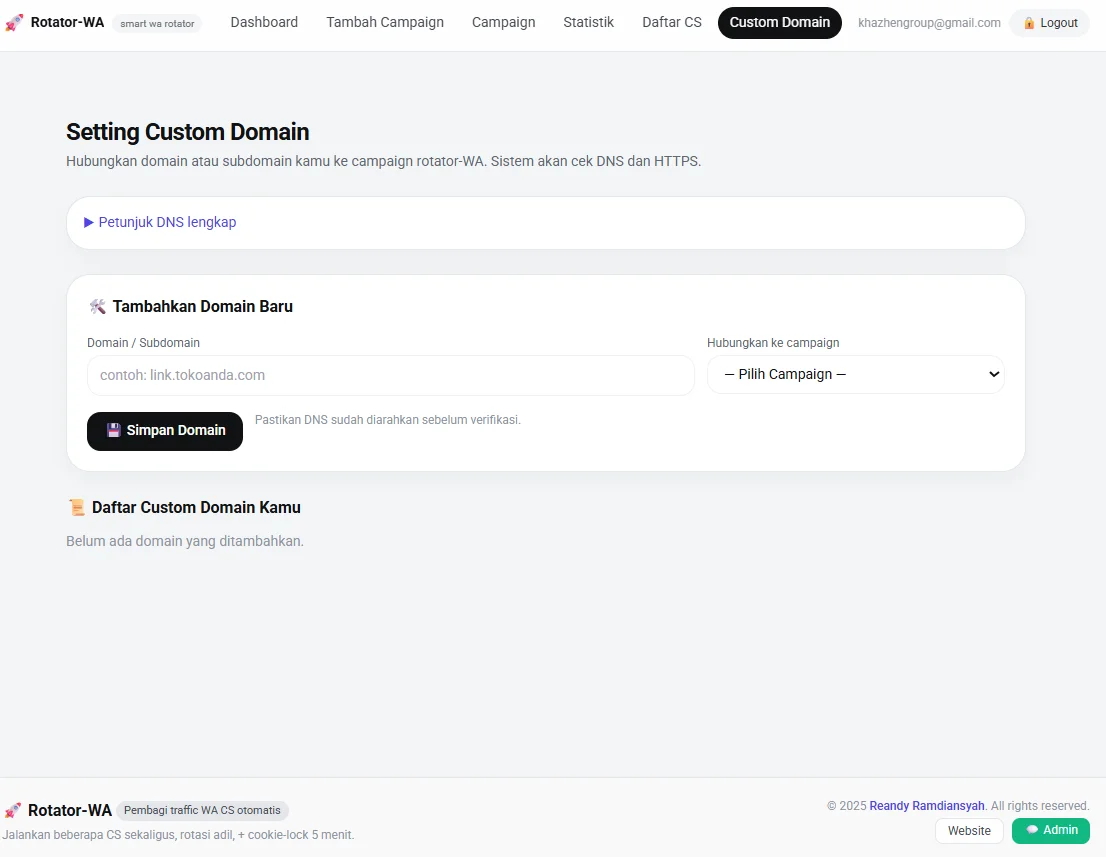
Task: Click the Rotator-WA rocket logo in the header
Action: 14,22
